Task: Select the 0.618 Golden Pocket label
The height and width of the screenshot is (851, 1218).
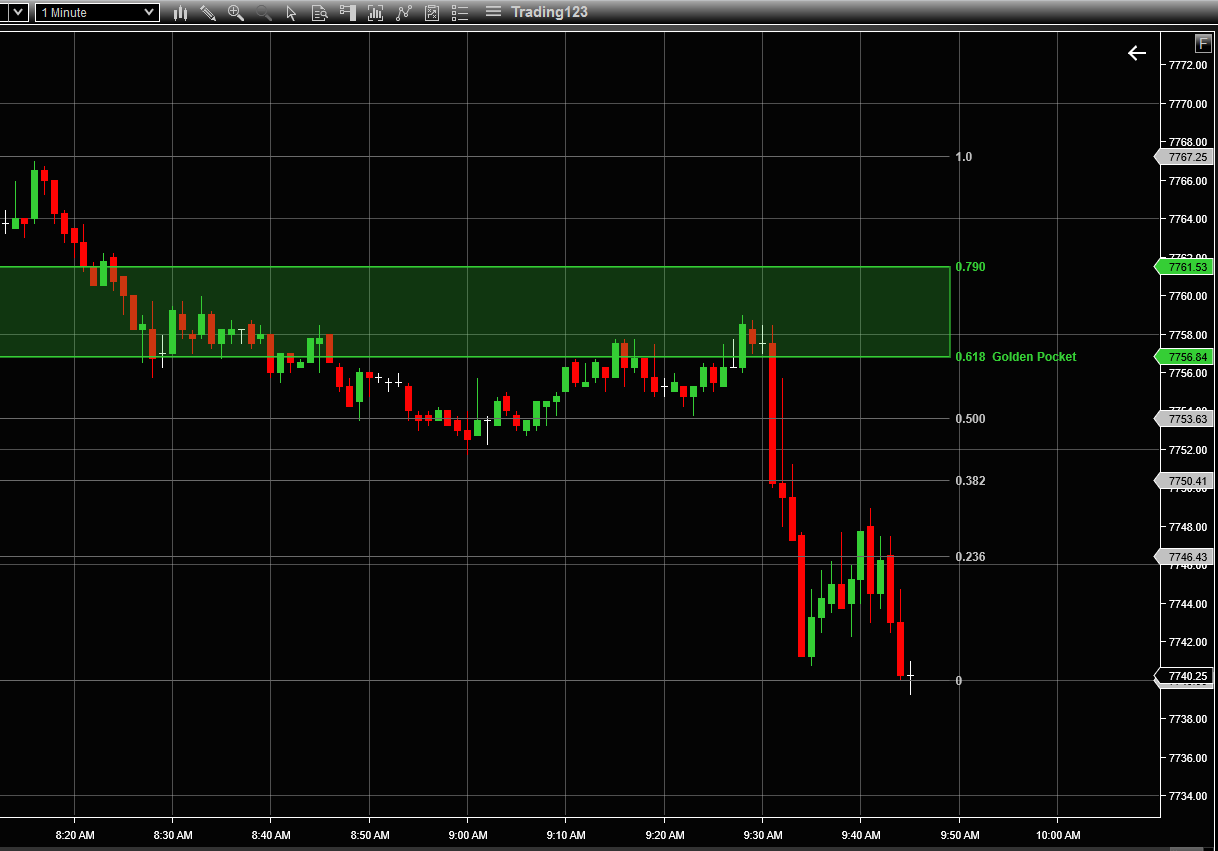Action: pos(1016,357)
